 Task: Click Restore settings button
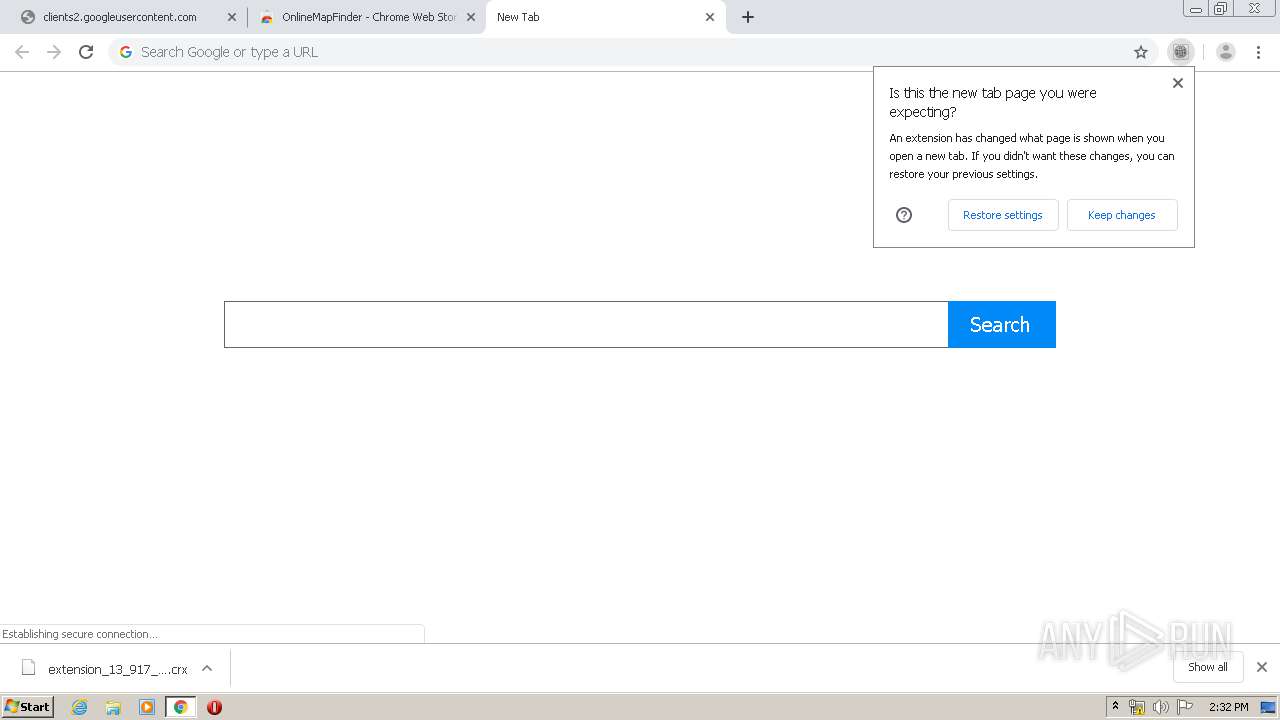(1003, 215)
